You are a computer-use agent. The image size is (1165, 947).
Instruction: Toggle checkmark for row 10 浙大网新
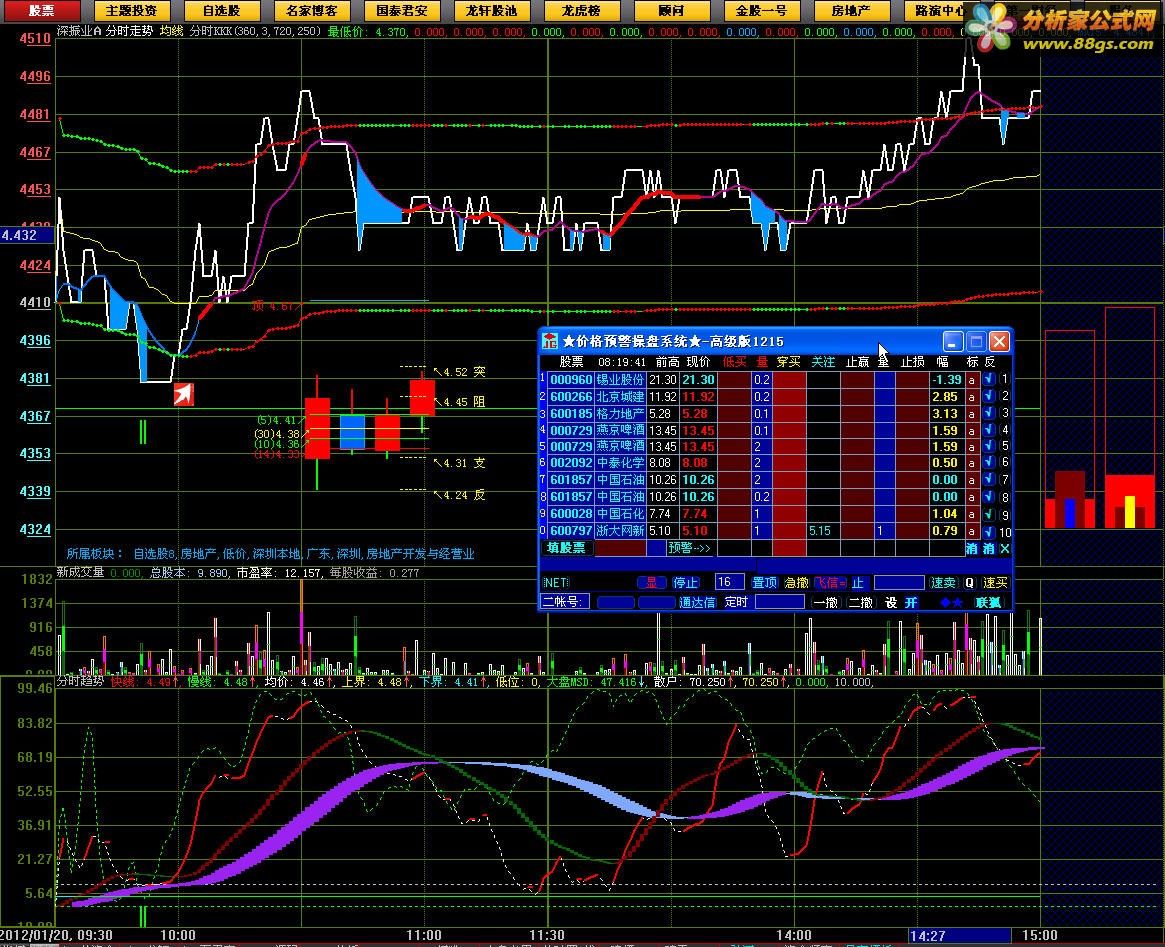[x=989, y=531]
